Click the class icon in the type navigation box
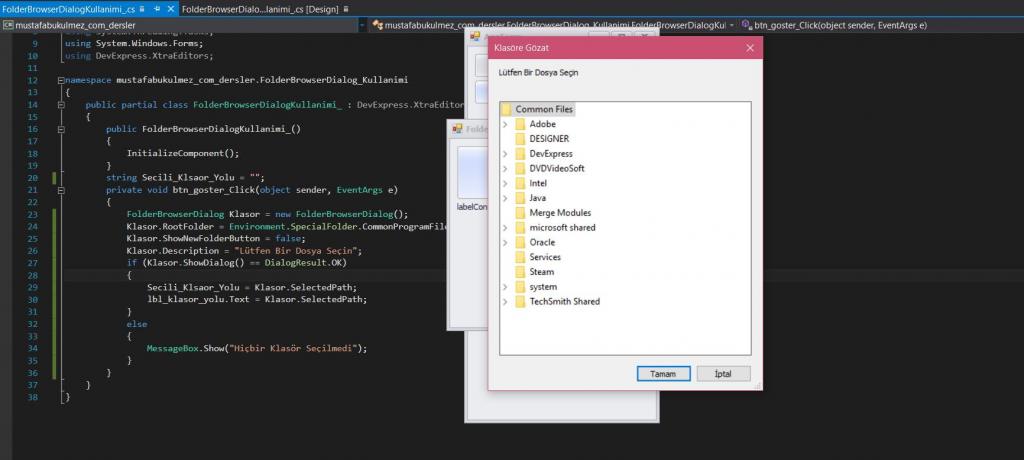The width and height of the screenshot is (1024, 460). click(377, 25)
